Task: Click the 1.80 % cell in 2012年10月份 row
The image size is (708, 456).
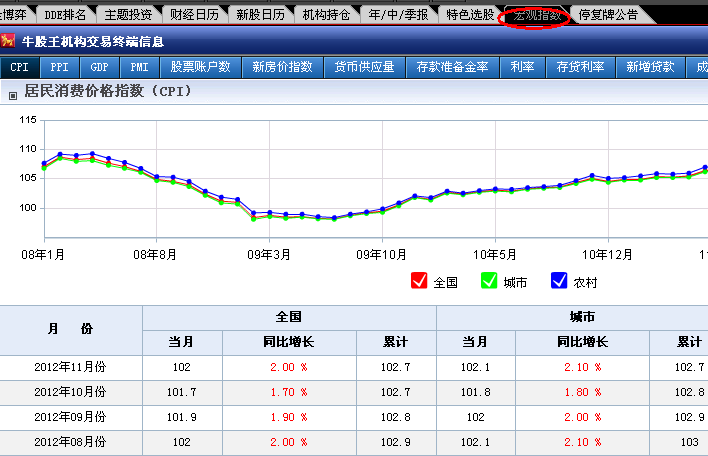Action: coord(582,392)
